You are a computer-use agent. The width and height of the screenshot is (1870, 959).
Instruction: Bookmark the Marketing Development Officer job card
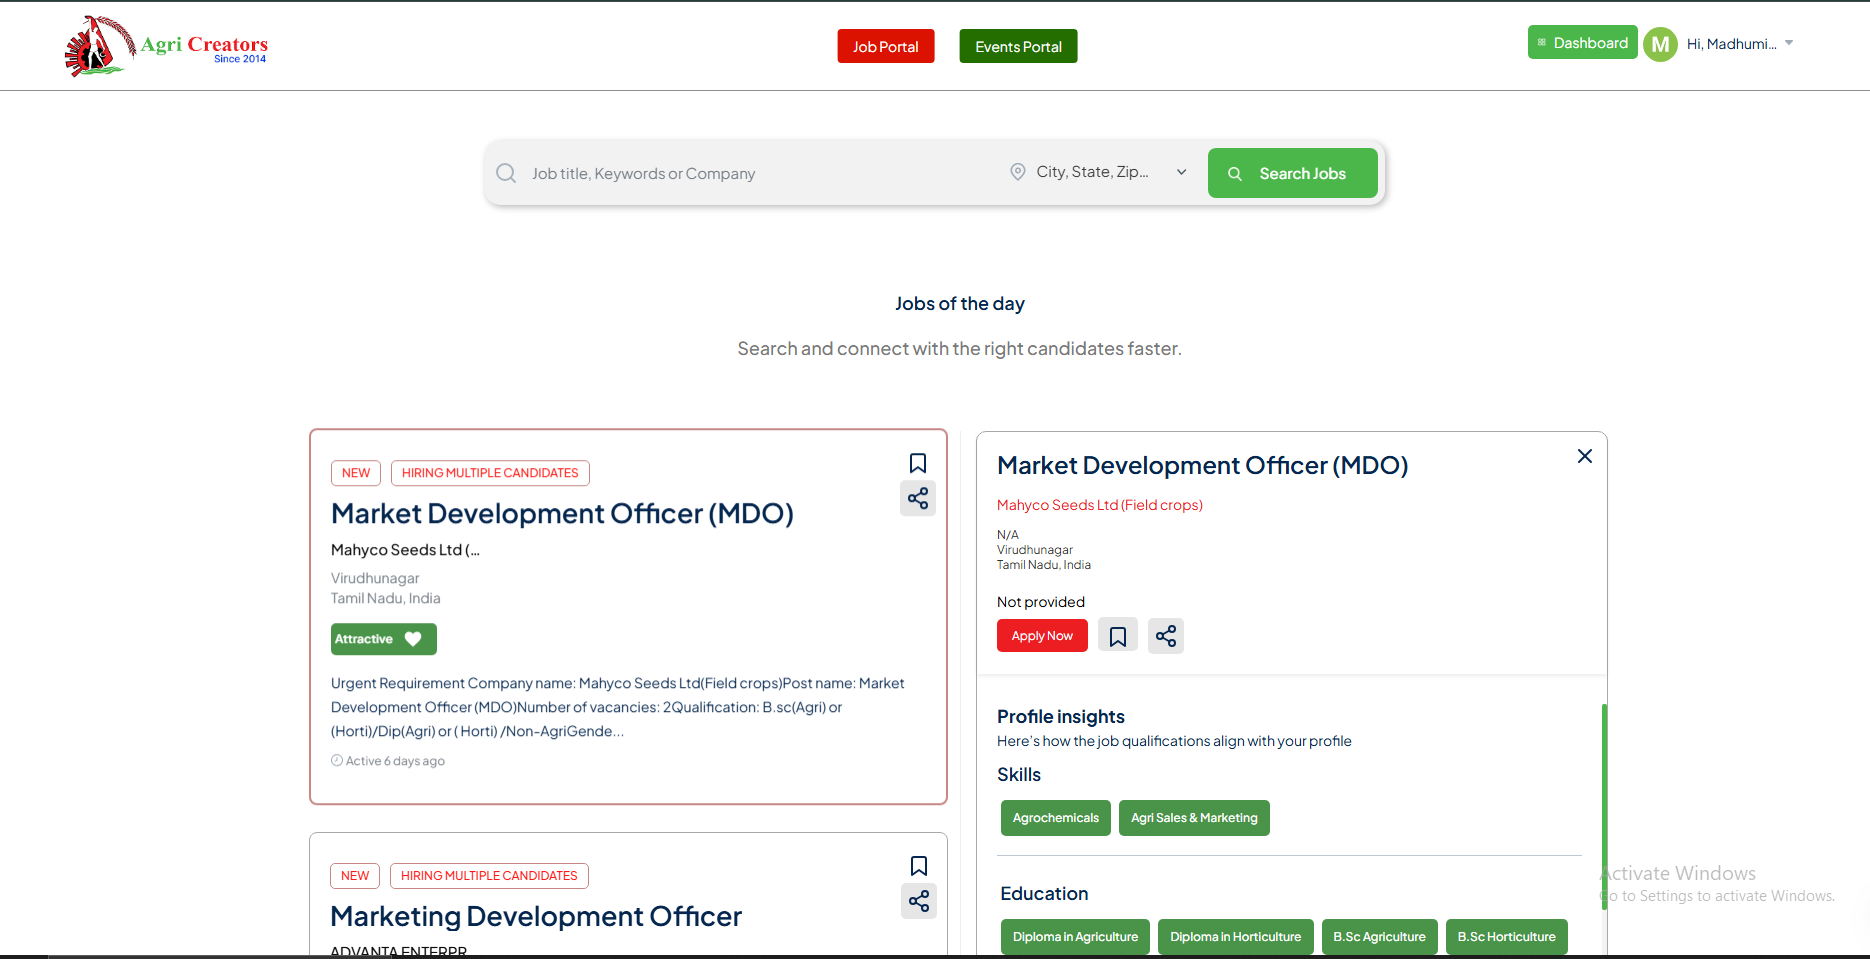point(918,866)
